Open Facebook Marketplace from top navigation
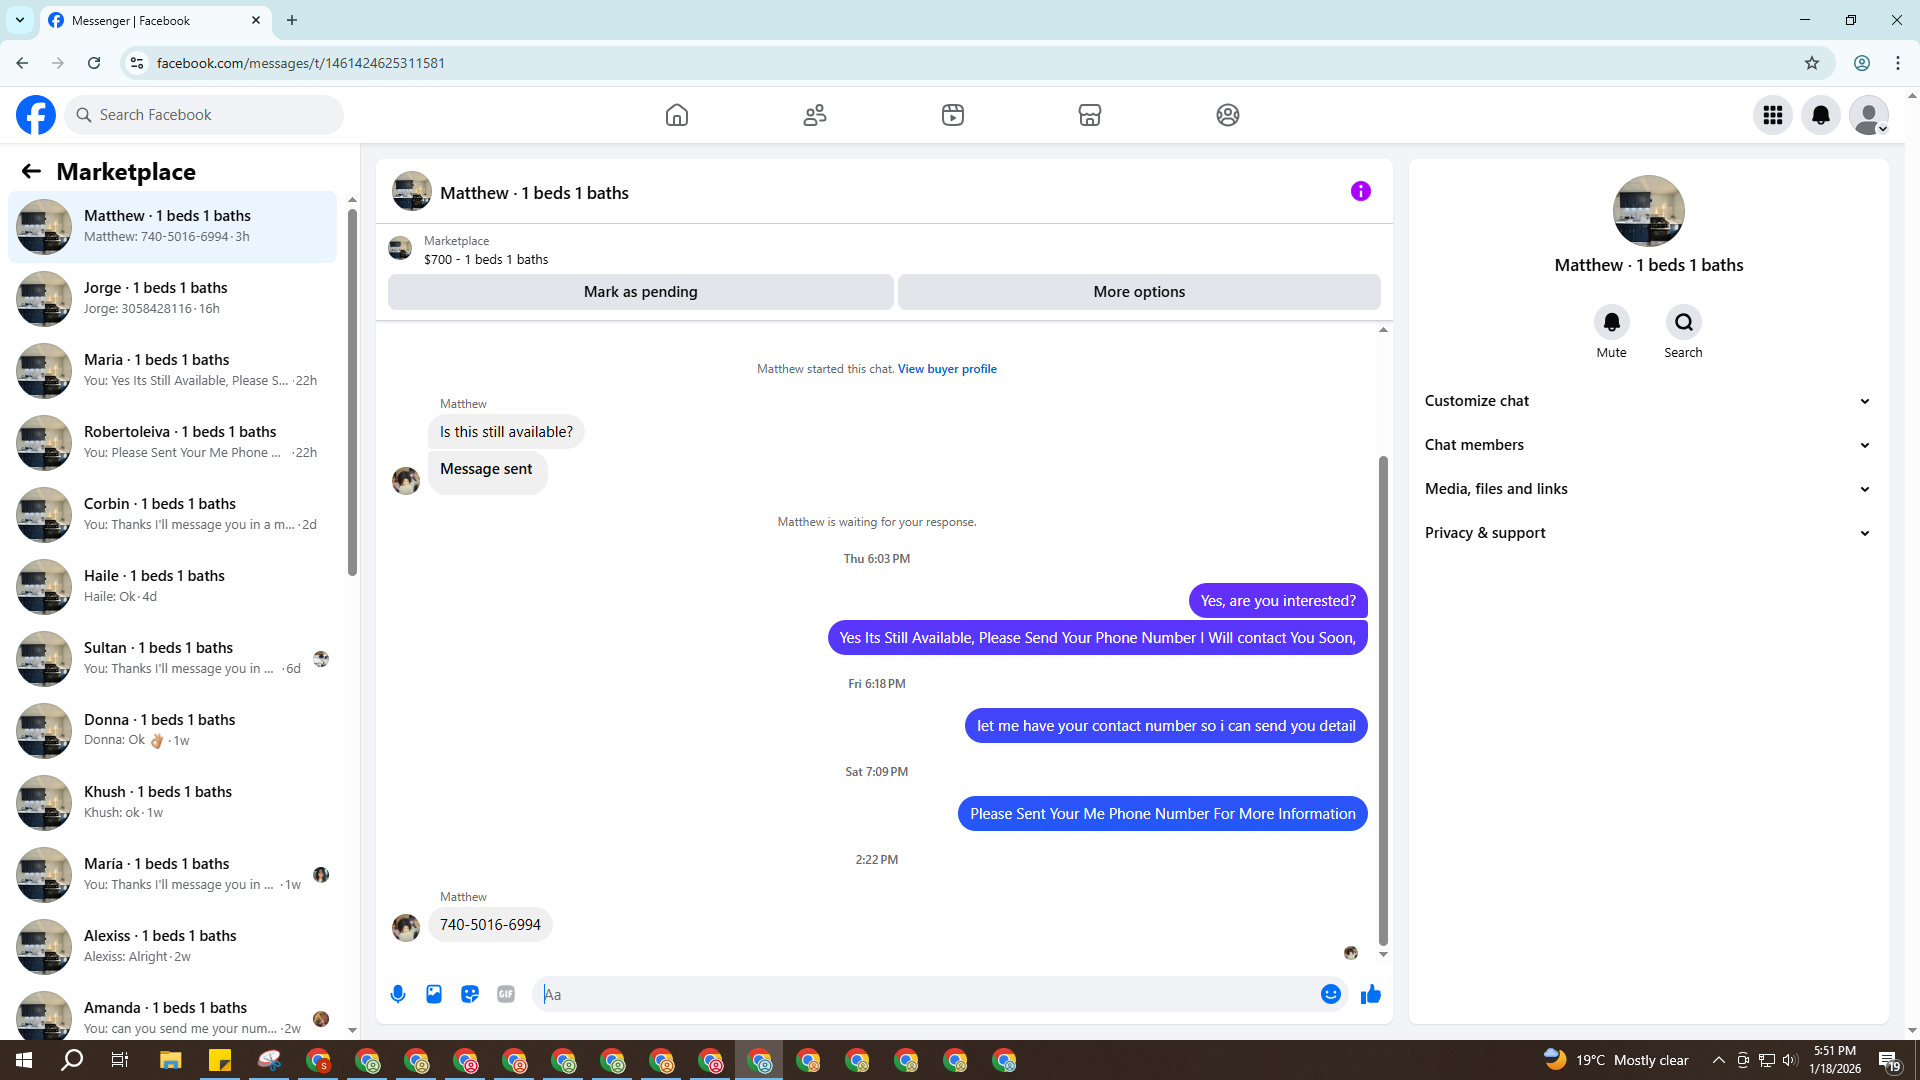Image resolution: width=1920 pixels, height=1080 pixels. 1090,115
